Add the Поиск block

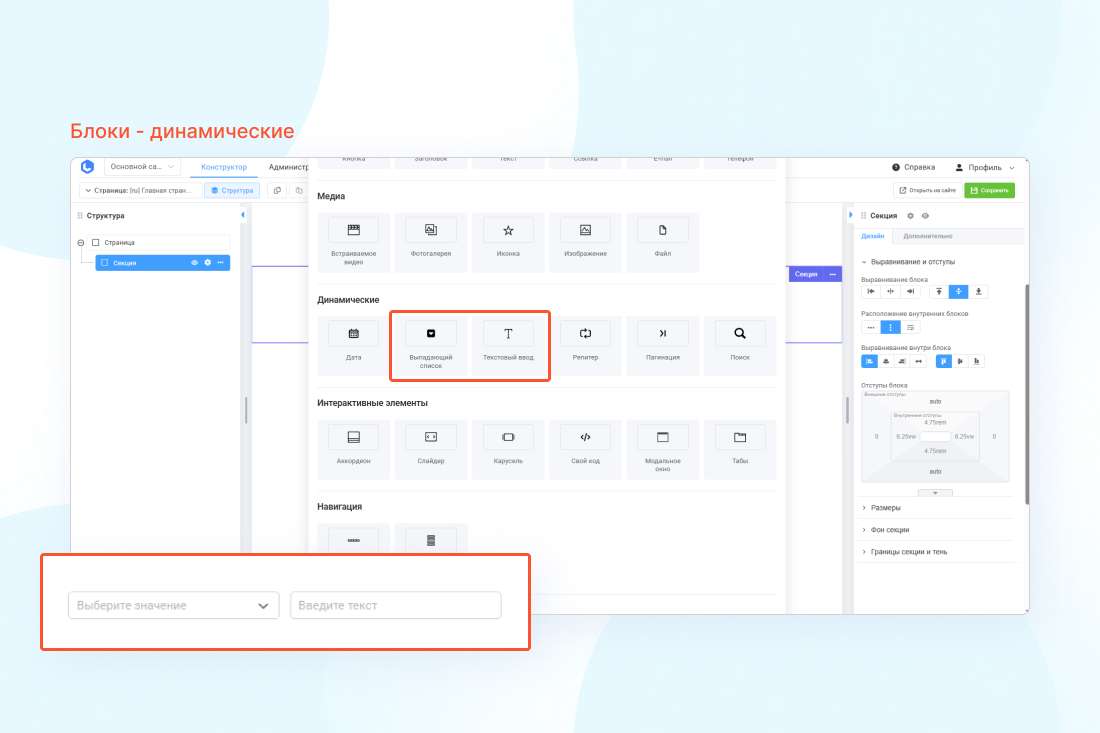tap(740, 345)
